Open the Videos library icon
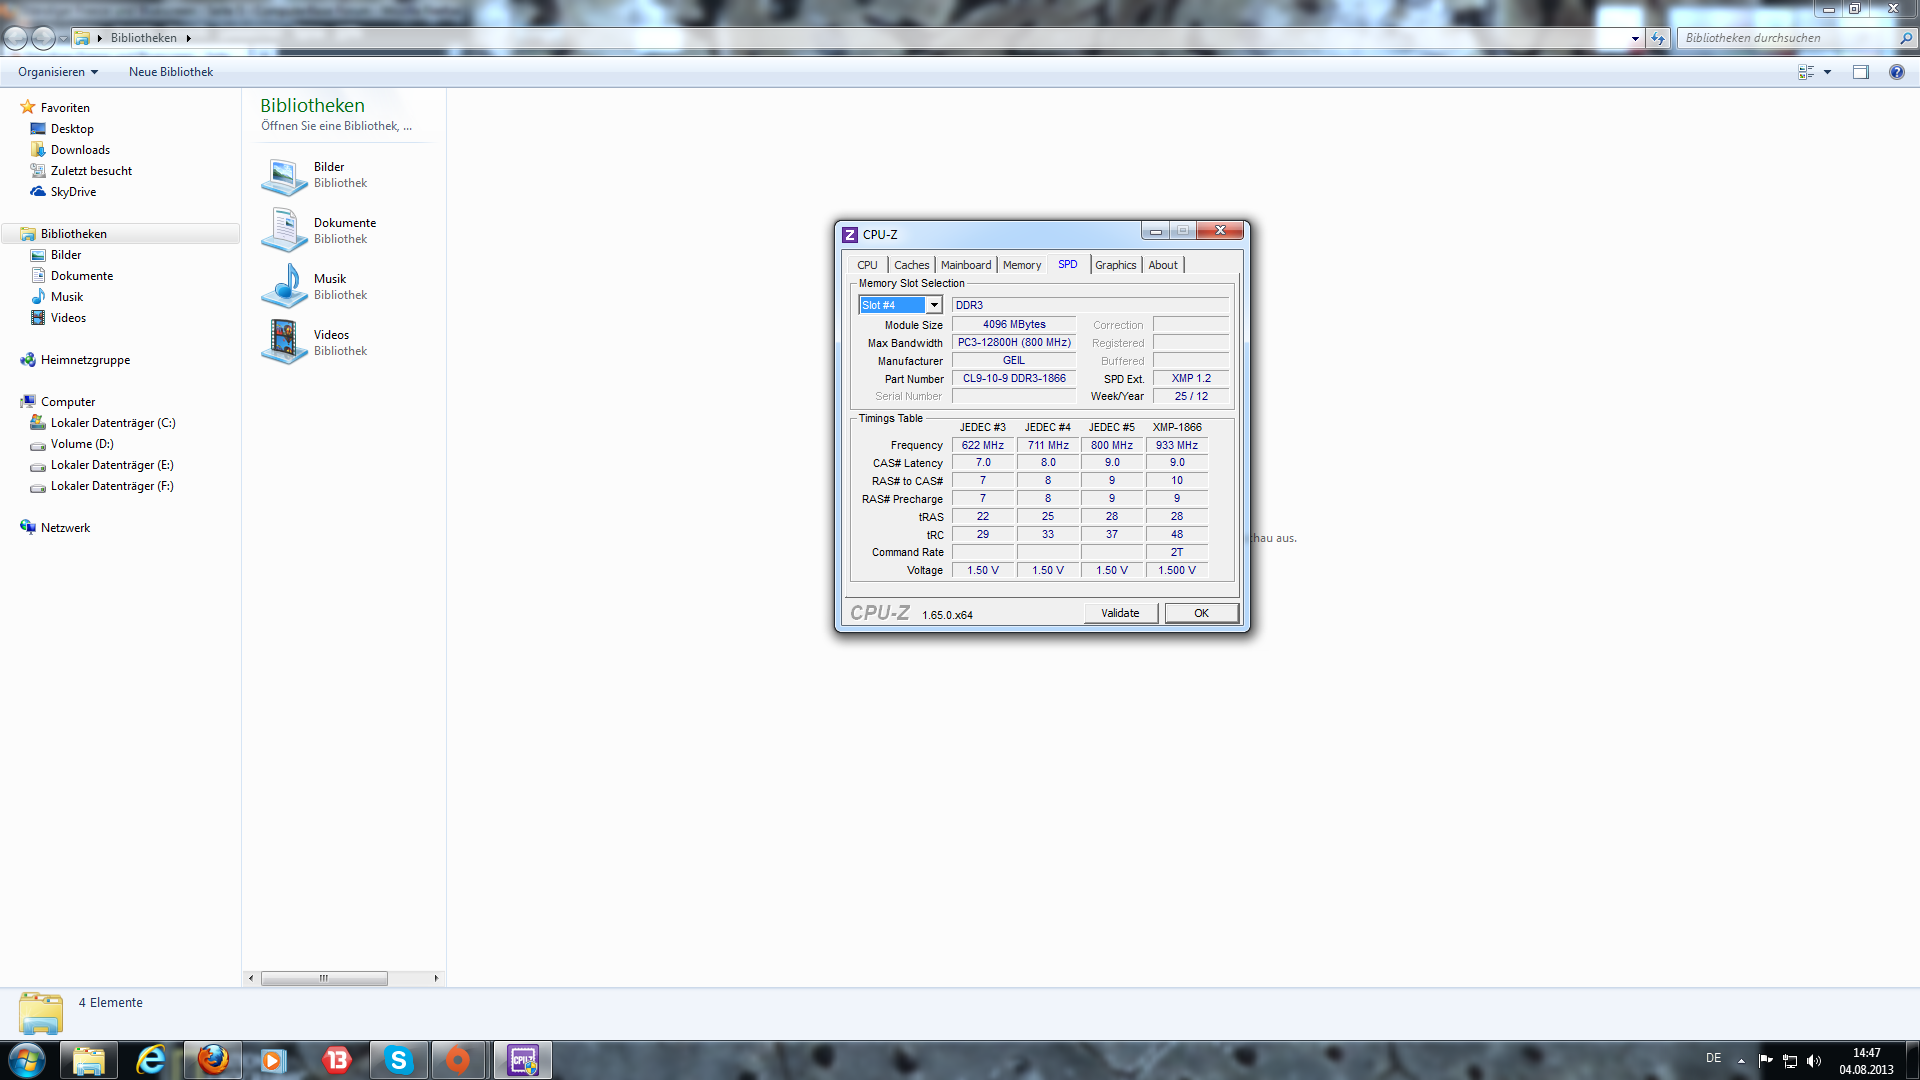 click(284, 343)
